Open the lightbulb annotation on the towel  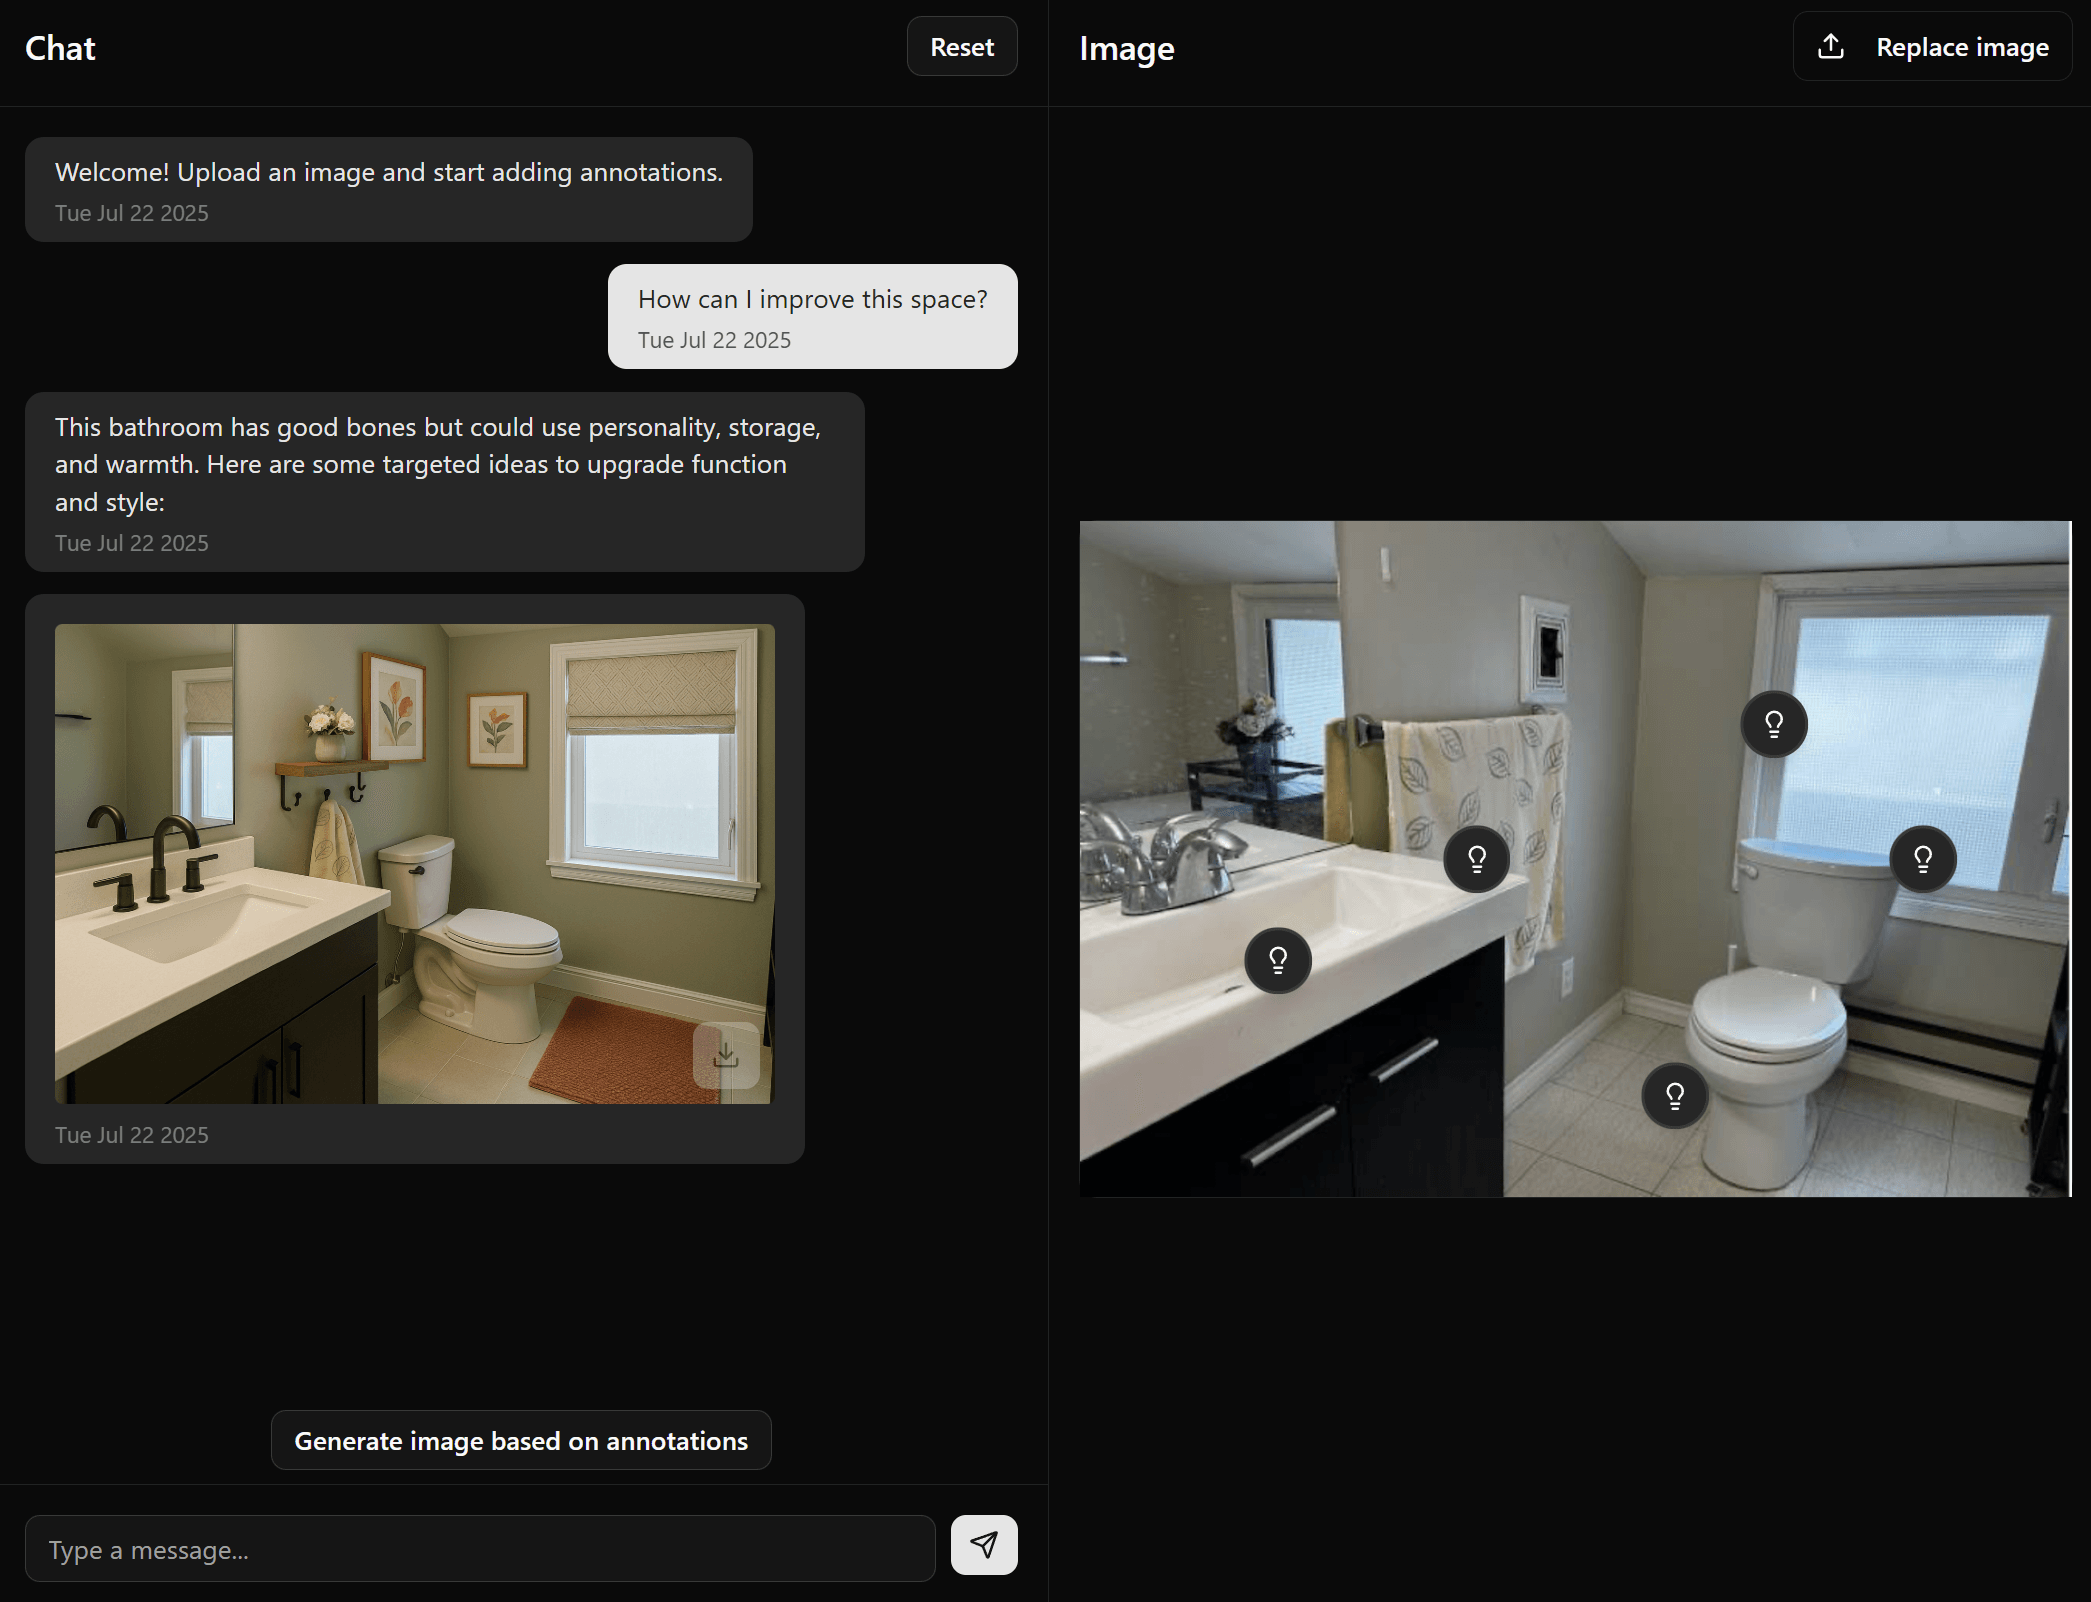1477,859
